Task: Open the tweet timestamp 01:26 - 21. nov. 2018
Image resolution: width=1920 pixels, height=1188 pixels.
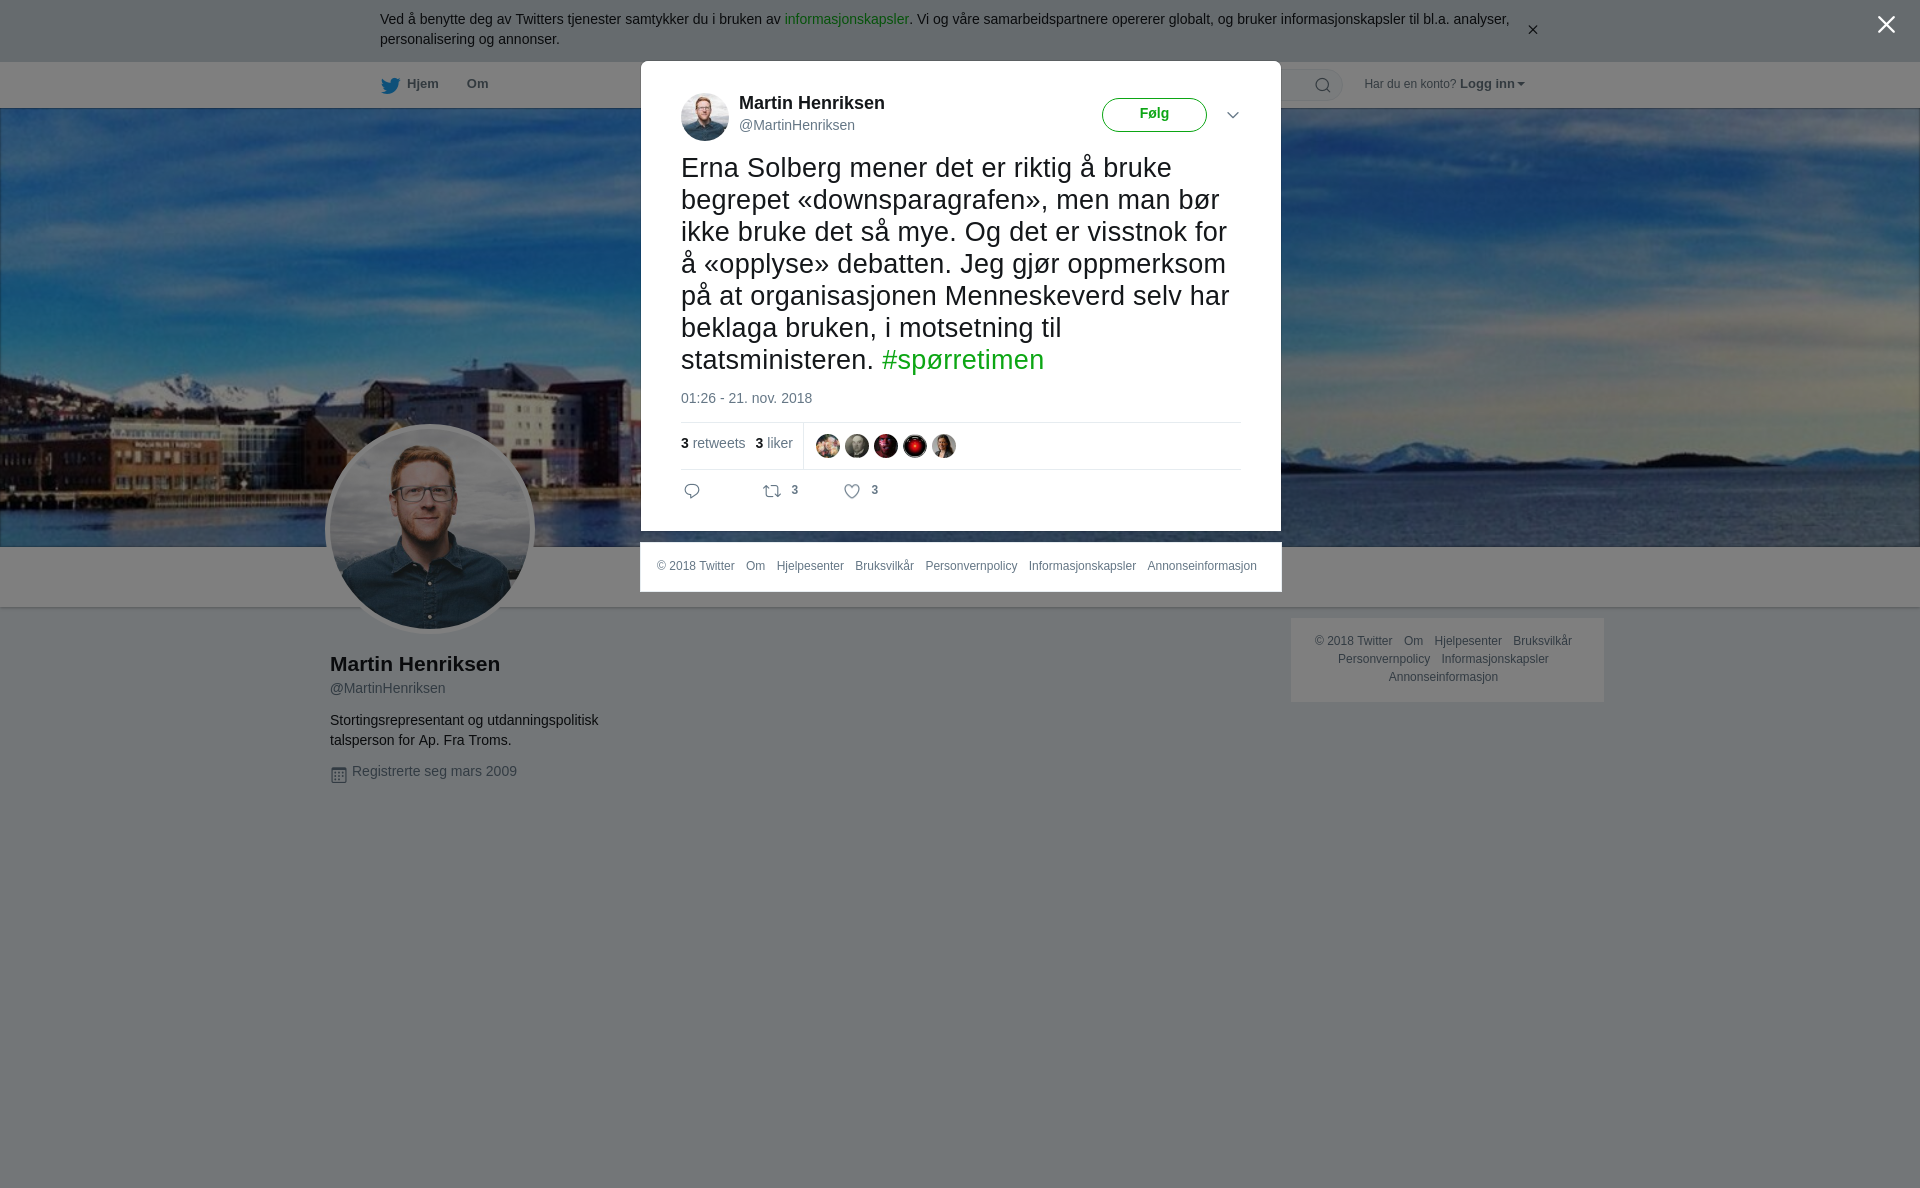Action: click(x=746, y=398)
